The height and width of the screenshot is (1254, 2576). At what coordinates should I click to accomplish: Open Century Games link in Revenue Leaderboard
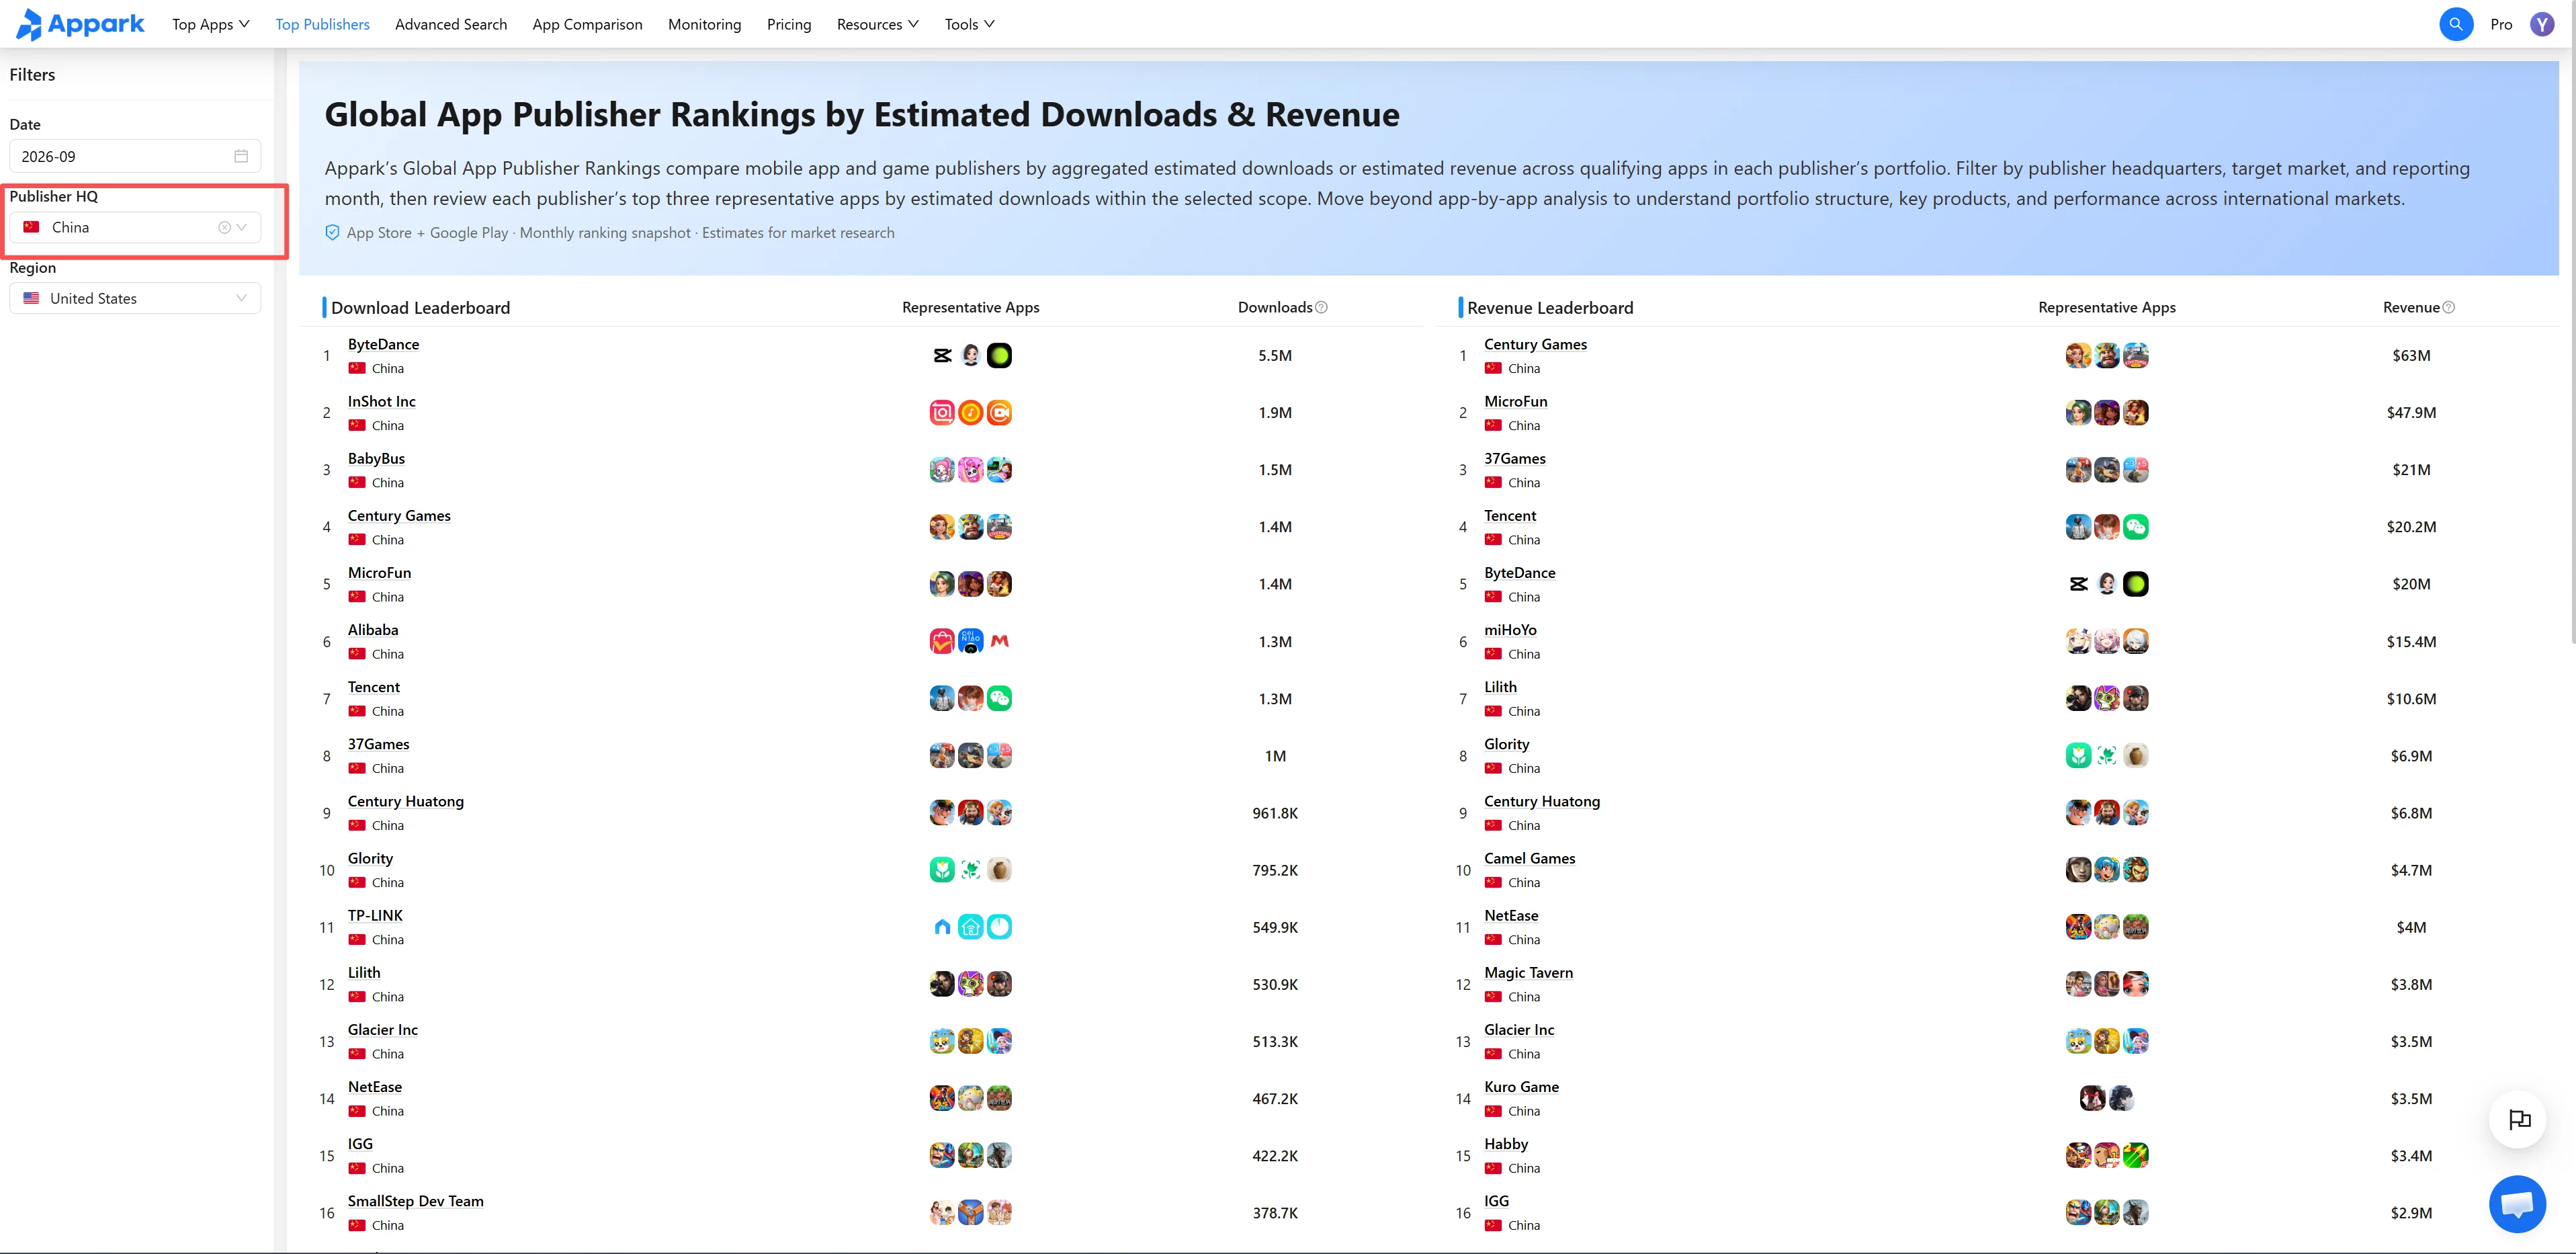pos(1535,344)
